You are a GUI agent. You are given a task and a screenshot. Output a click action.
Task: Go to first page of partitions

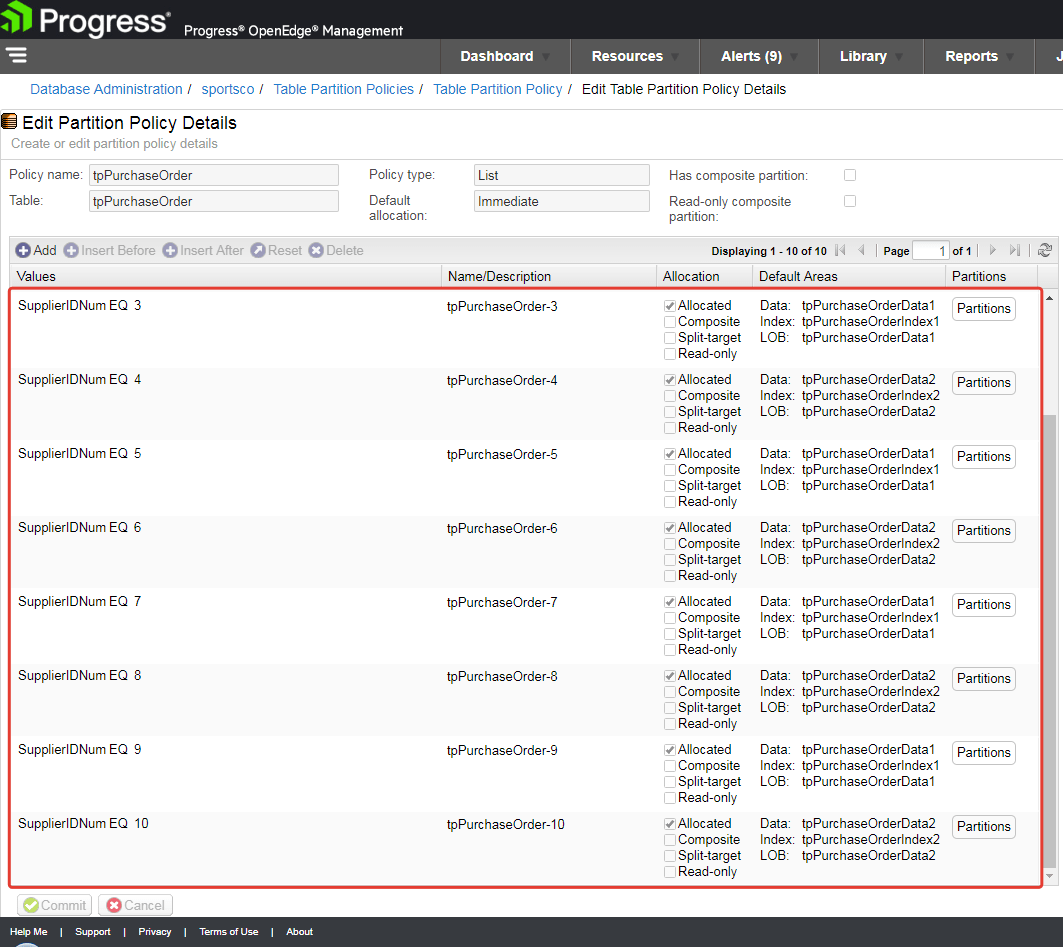click(x=840, y=250)
